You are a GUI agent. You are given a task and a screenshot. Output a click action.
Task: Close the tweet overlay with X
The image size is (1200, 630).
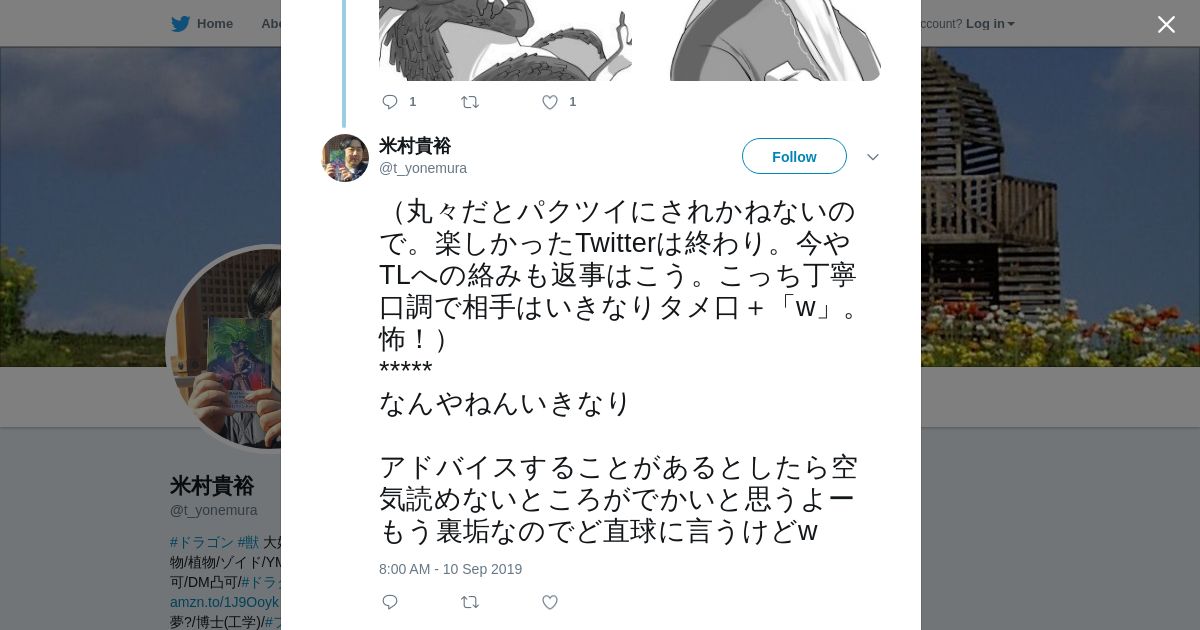1166,24
